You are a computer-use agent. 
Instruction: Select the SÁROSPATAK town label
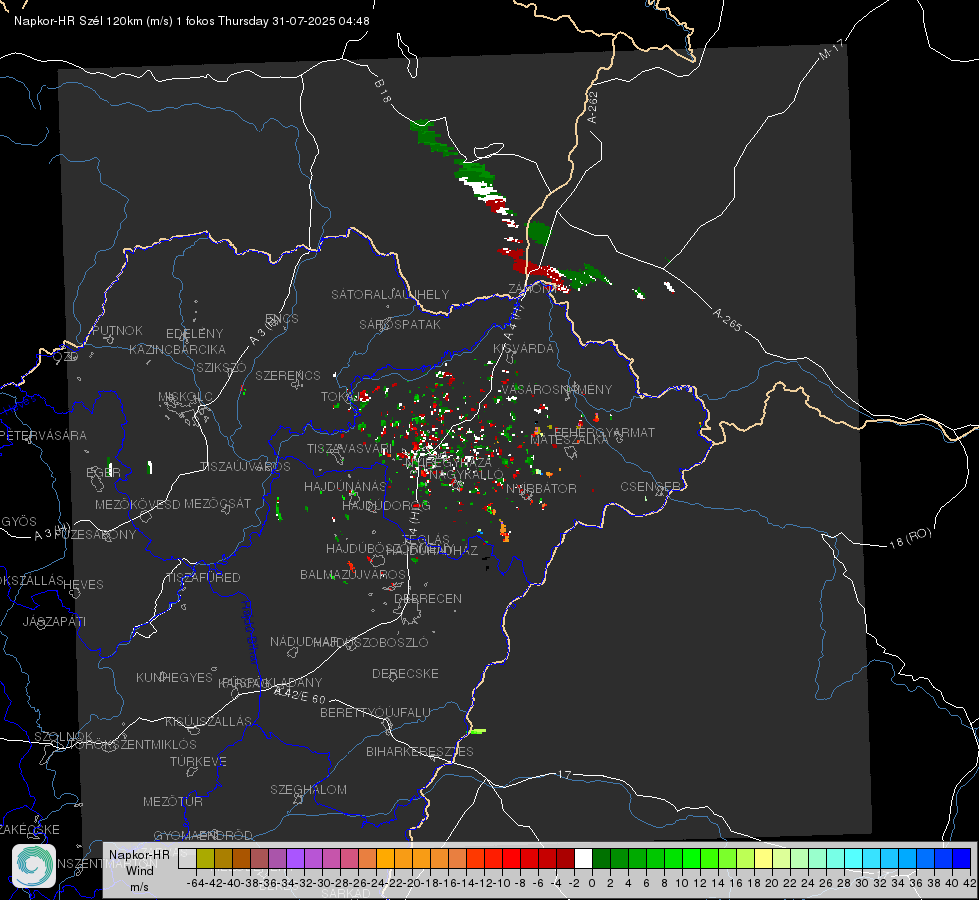pyautogui.click(x=400, y=324)
